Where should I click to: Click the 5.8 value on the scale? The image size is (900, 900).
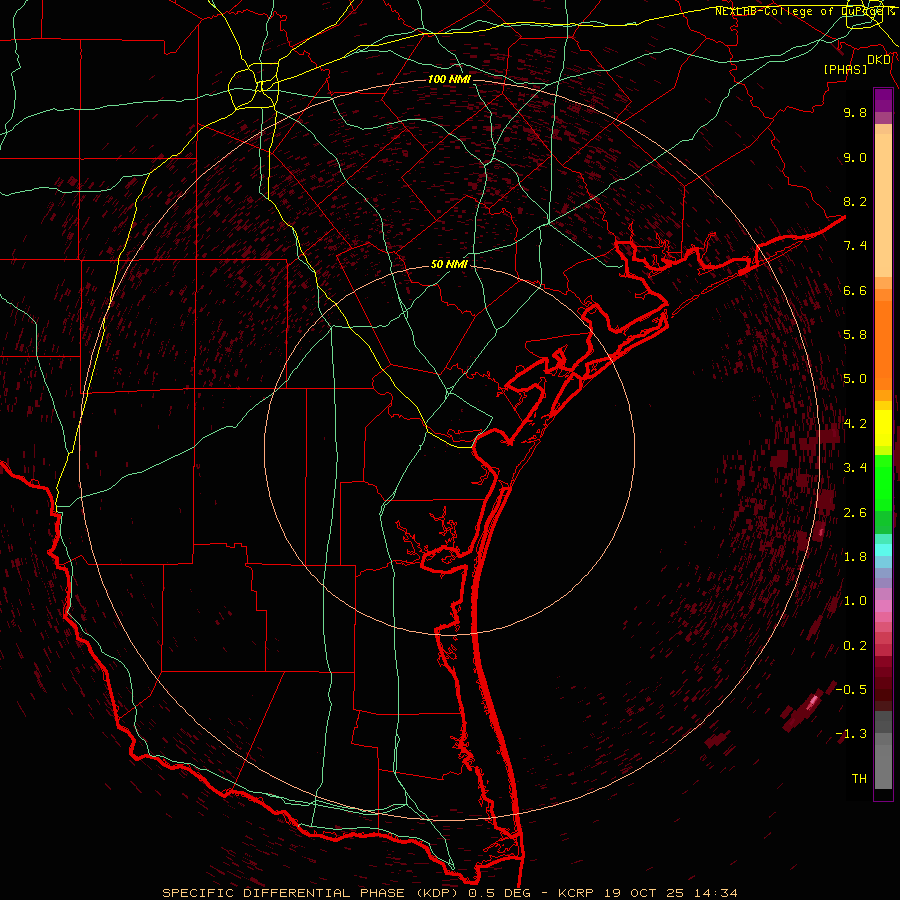855,335
